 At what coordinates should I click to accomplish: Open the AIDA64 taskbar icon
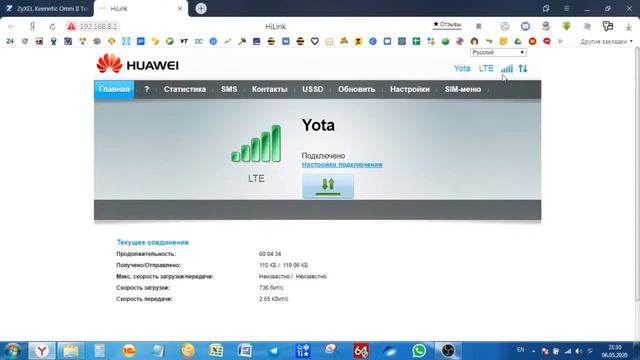coord(361,351)
